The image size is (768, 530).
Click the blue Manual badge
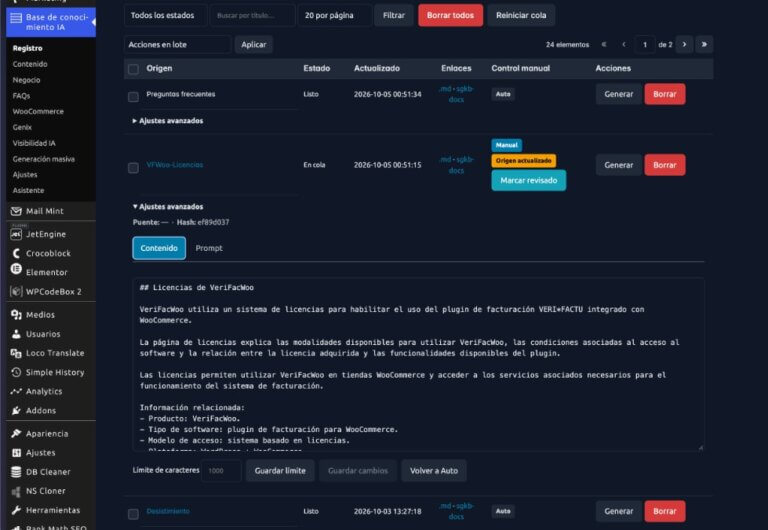pyautogui.click(x=506, y=145)
